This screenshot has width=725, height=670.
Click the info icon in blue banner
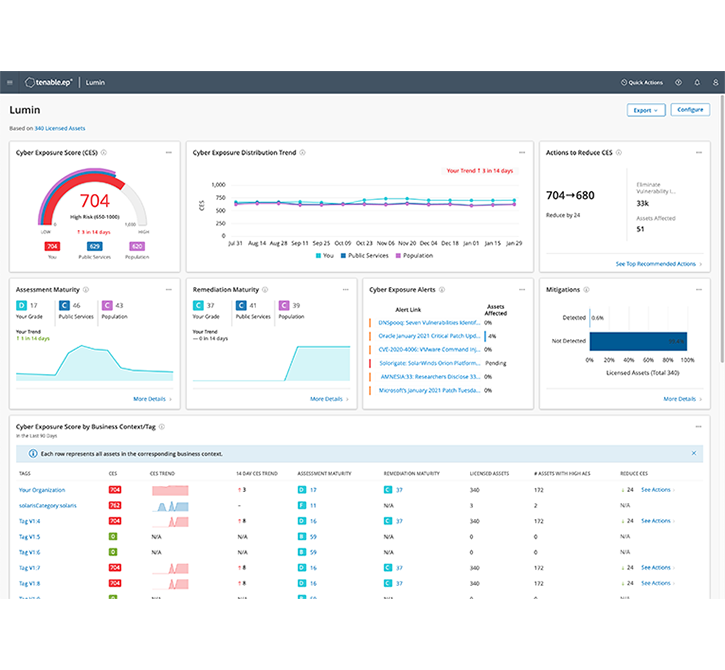pos(33,454)
